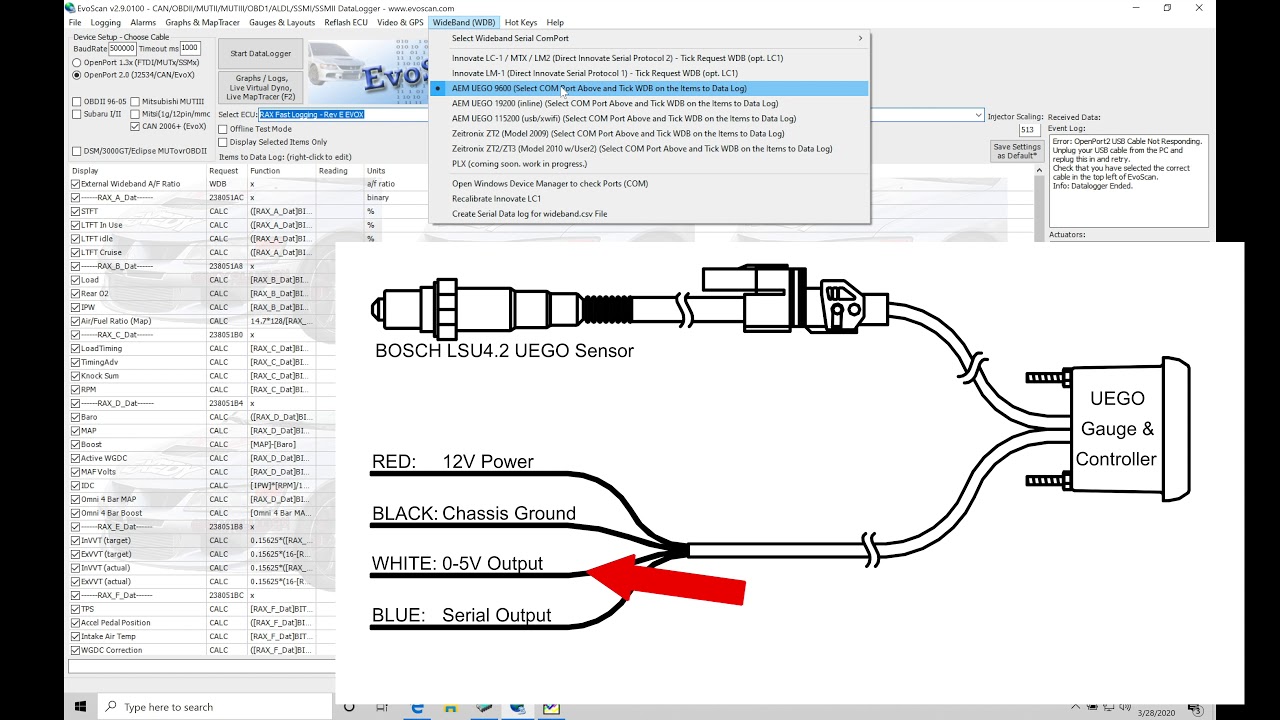Viewport: 1280px width, 720px height.
Task: Click the Display column header
Action: (137, 171)
